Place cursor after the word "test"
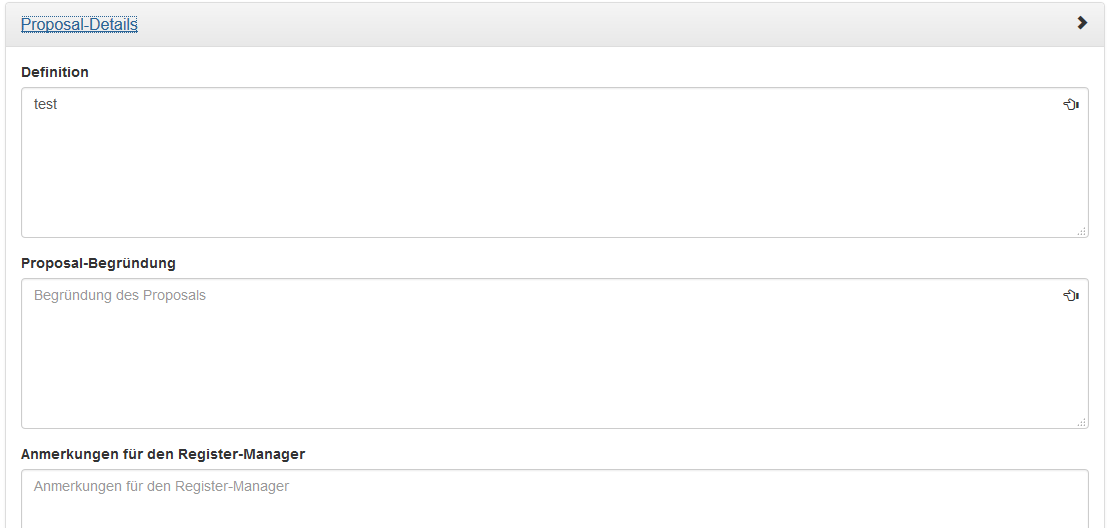1111x528 pixels. coord(58,104)
